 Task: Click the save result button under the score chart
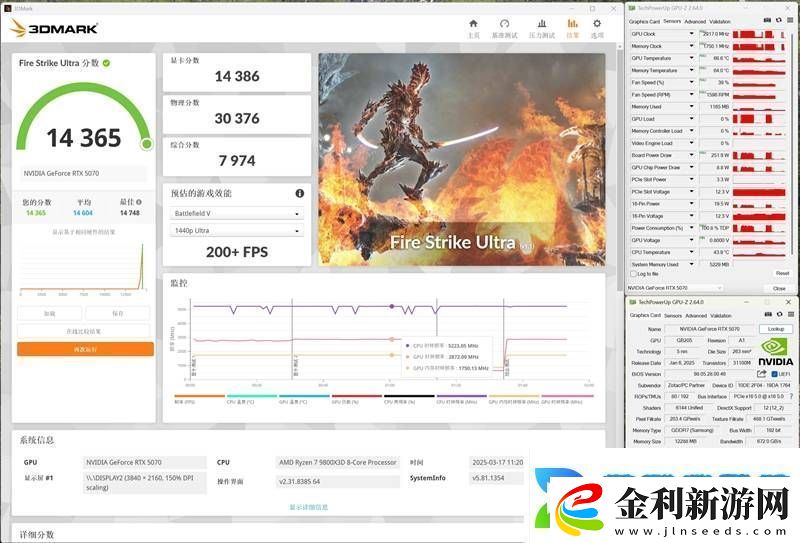pyautogui.click(x=118, y=313)
